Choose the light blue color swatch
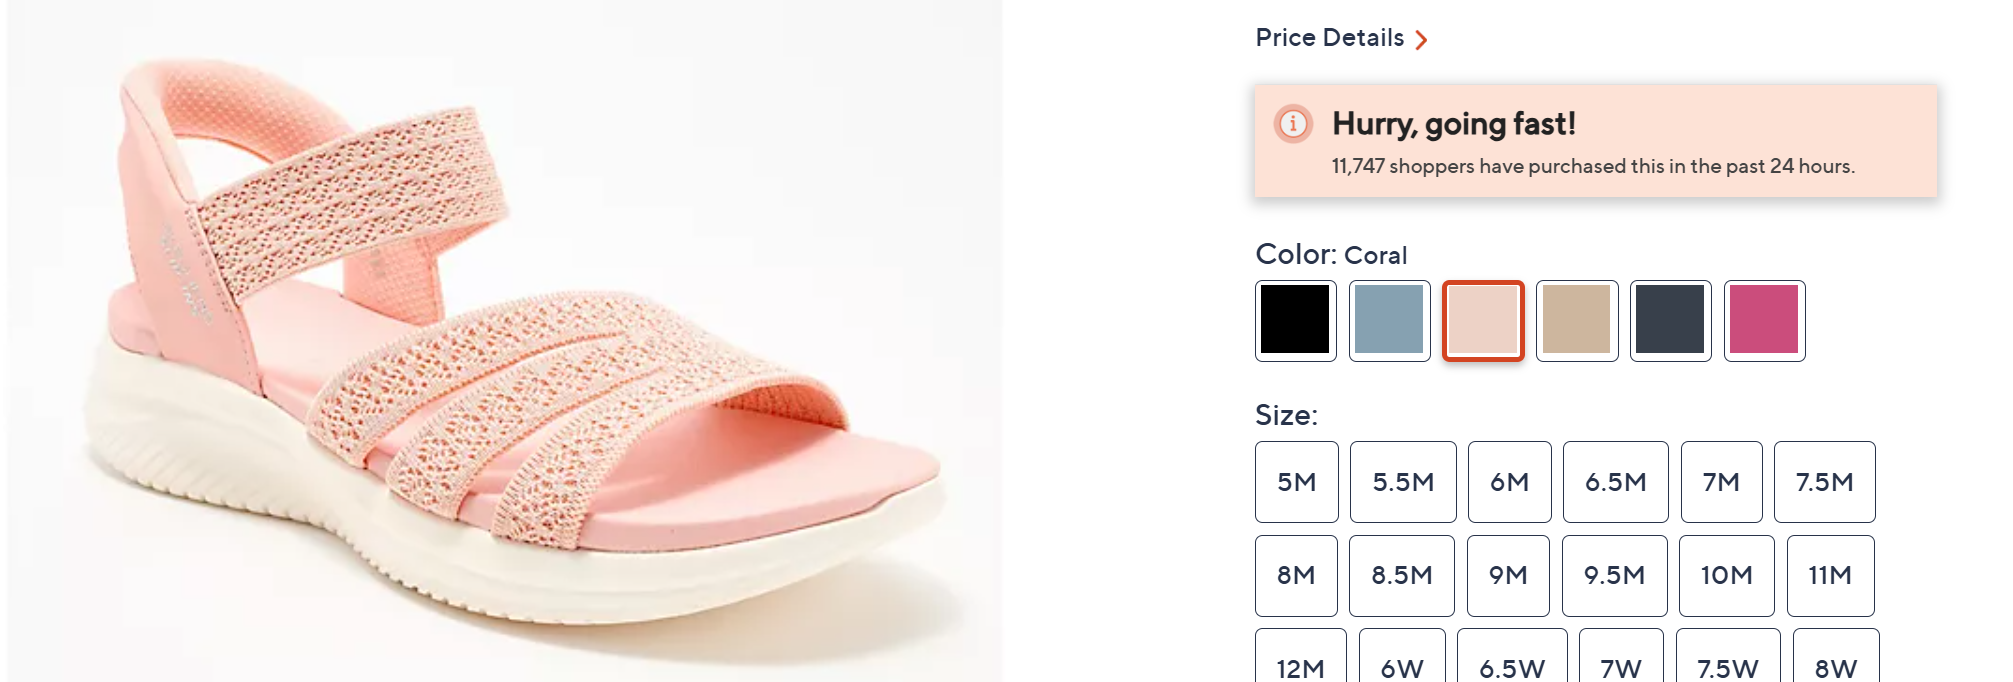Viewport: 2013px width, 682px height. [1389, 320]
